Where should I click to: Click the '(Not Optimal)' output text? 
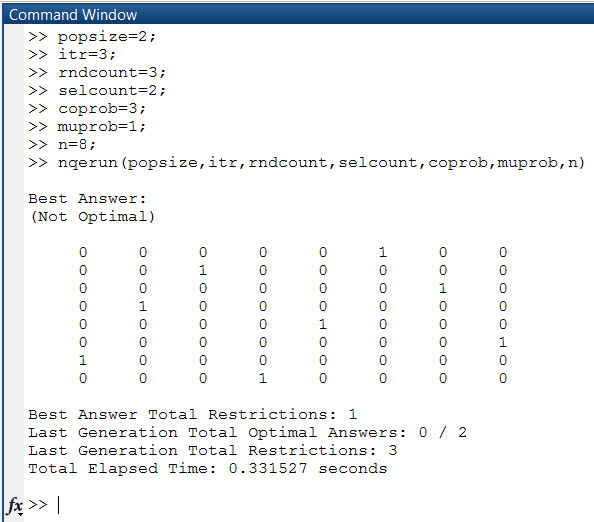[92, 217]
